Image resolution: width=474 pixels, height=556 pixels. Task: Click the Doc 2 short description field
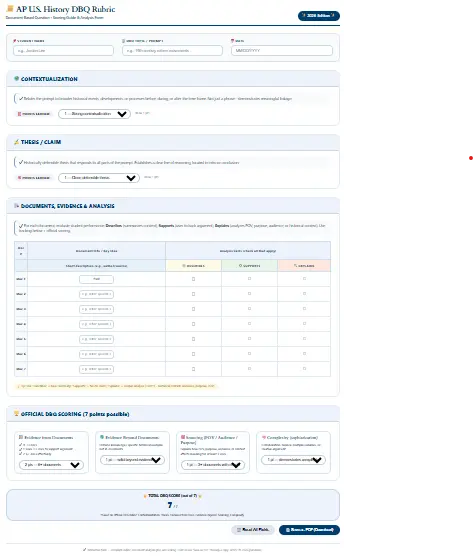pyautogui.click(x=96, y=294)
